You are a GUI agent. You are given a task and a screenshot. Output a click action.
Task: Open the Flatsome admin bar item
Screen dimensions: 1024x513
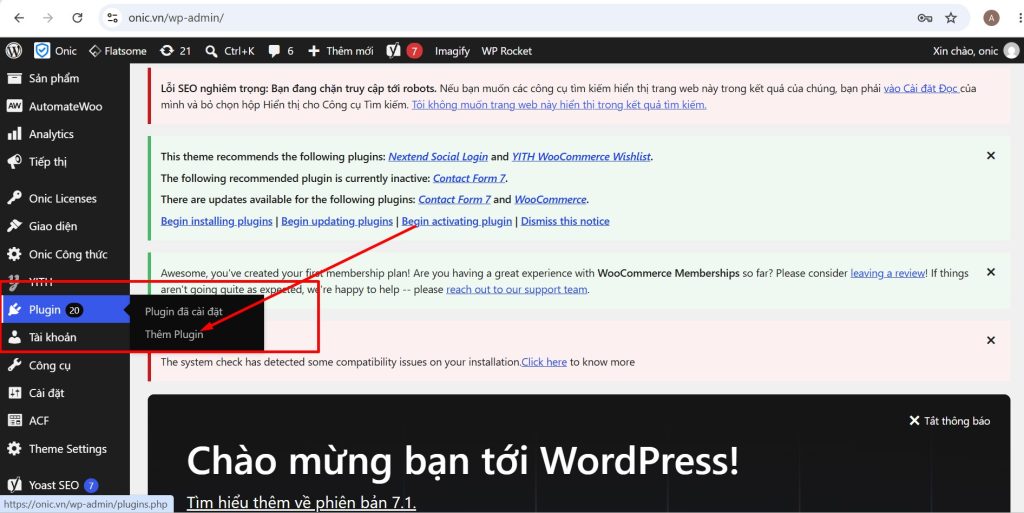click(118, 50)
